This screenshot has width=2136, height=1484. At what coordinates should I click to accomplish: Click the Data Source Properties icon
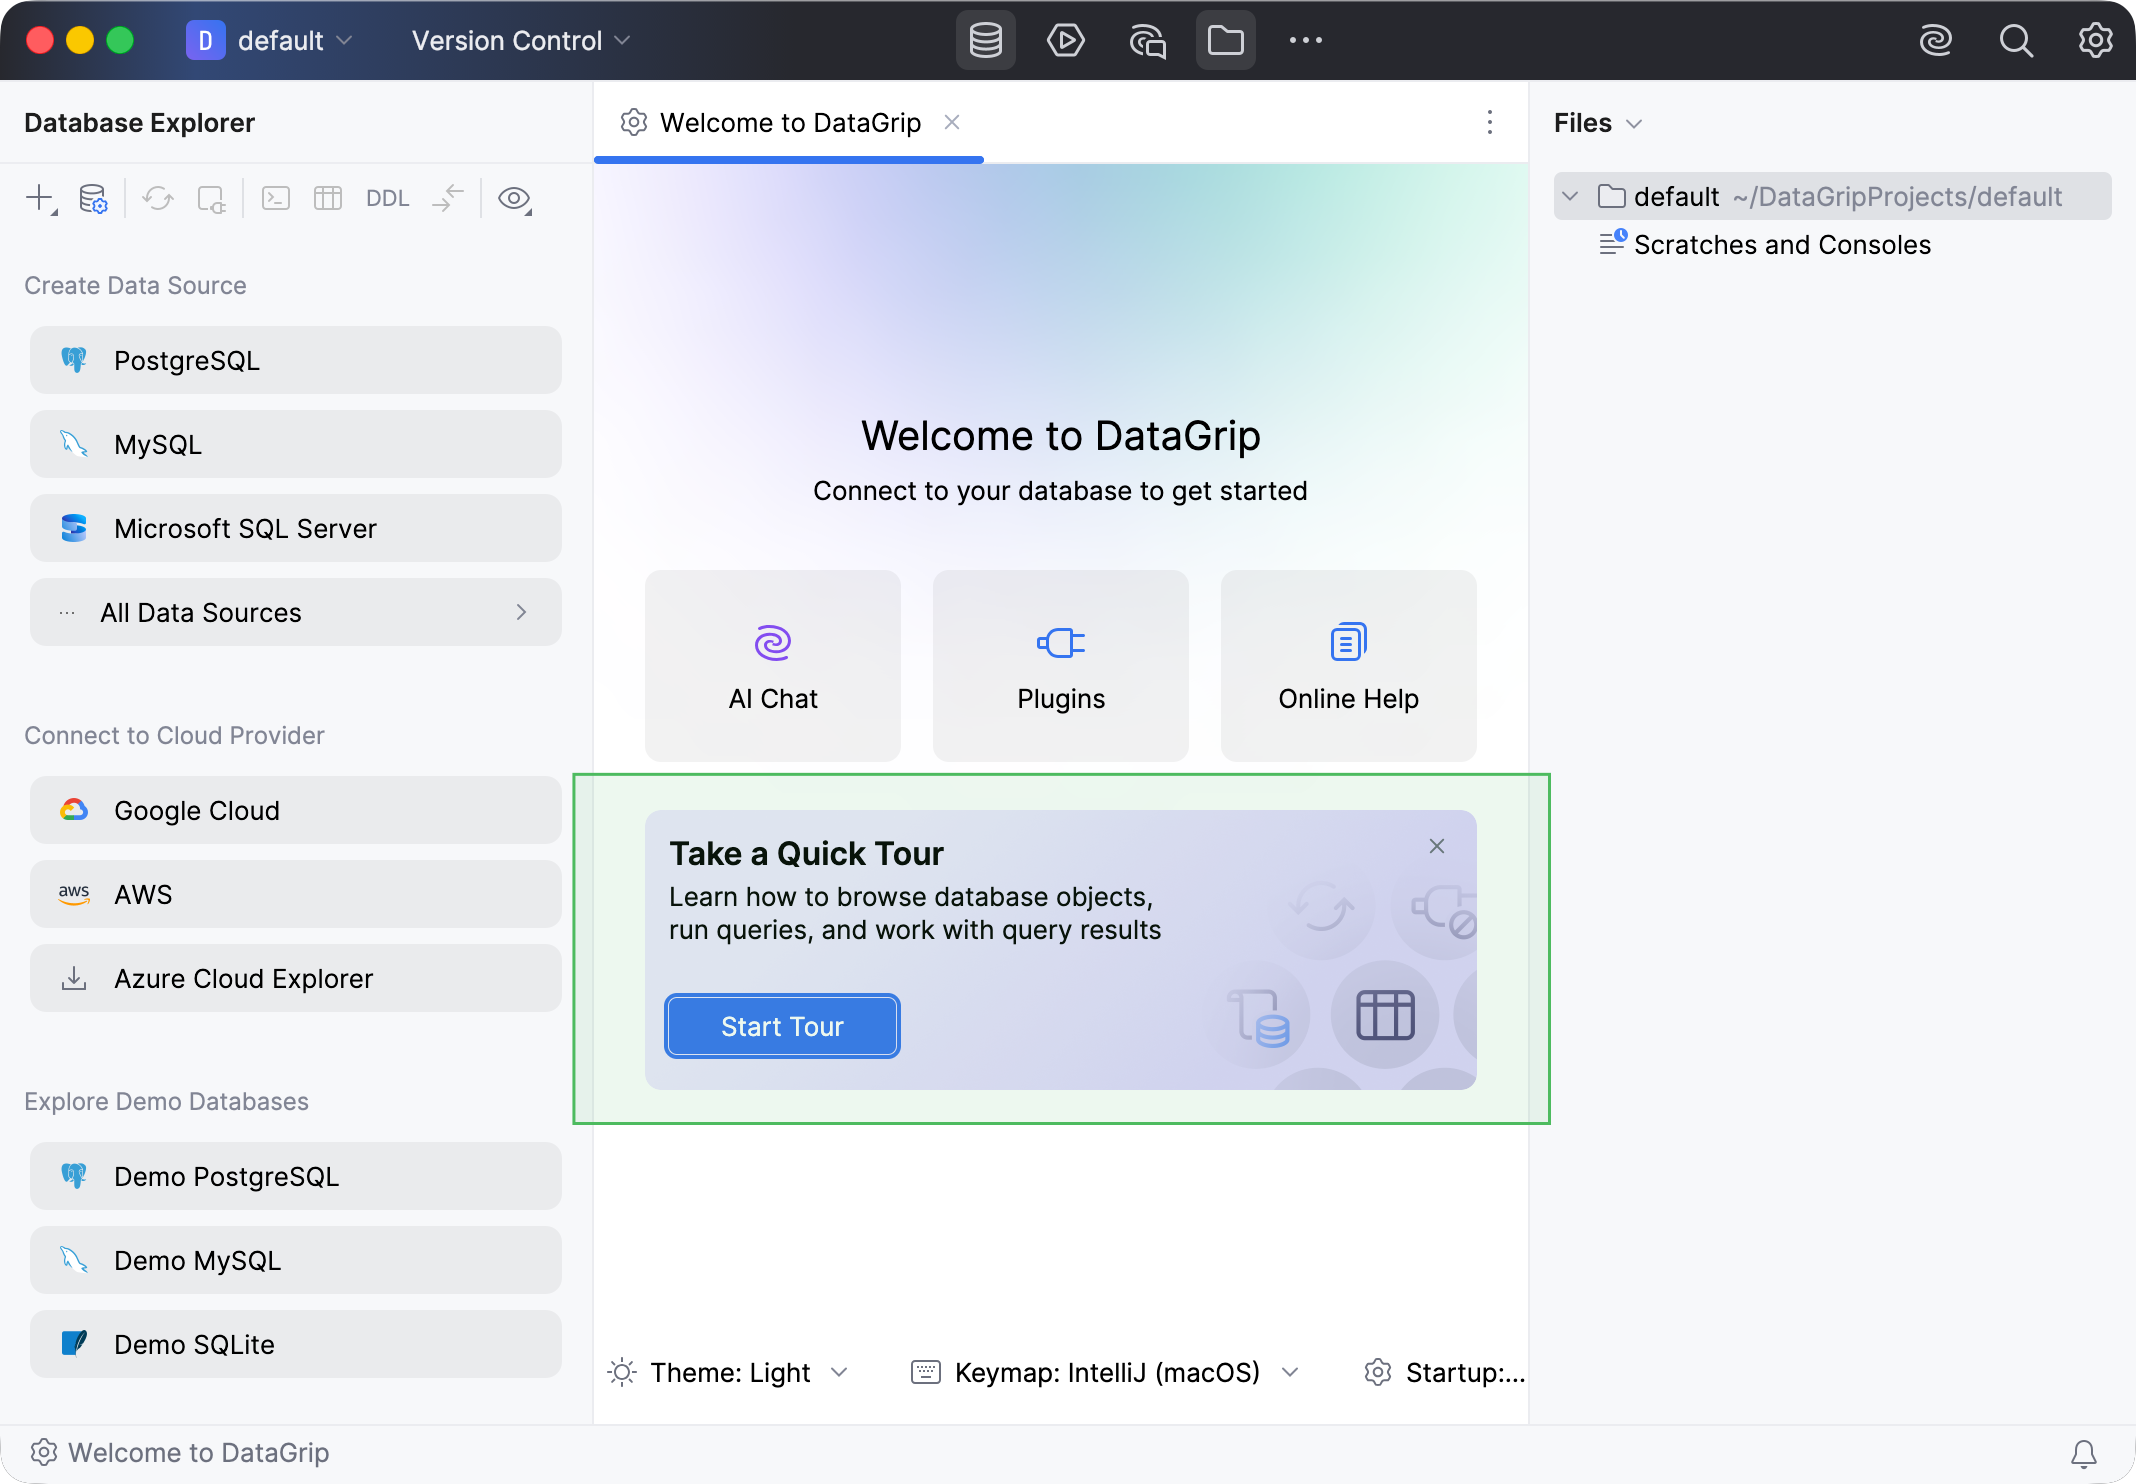click(93, 199)
